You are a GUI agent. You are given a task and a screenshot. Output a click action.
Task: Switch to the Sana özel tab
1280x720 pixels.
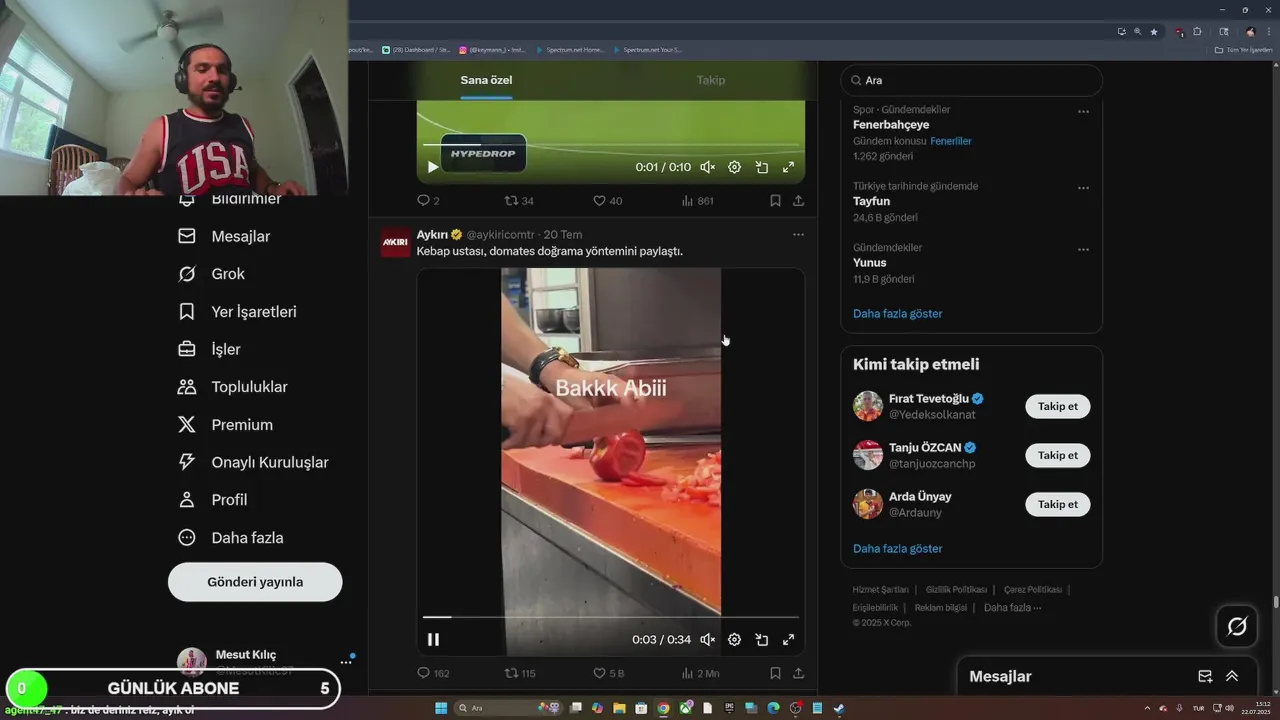click(486, 80)
